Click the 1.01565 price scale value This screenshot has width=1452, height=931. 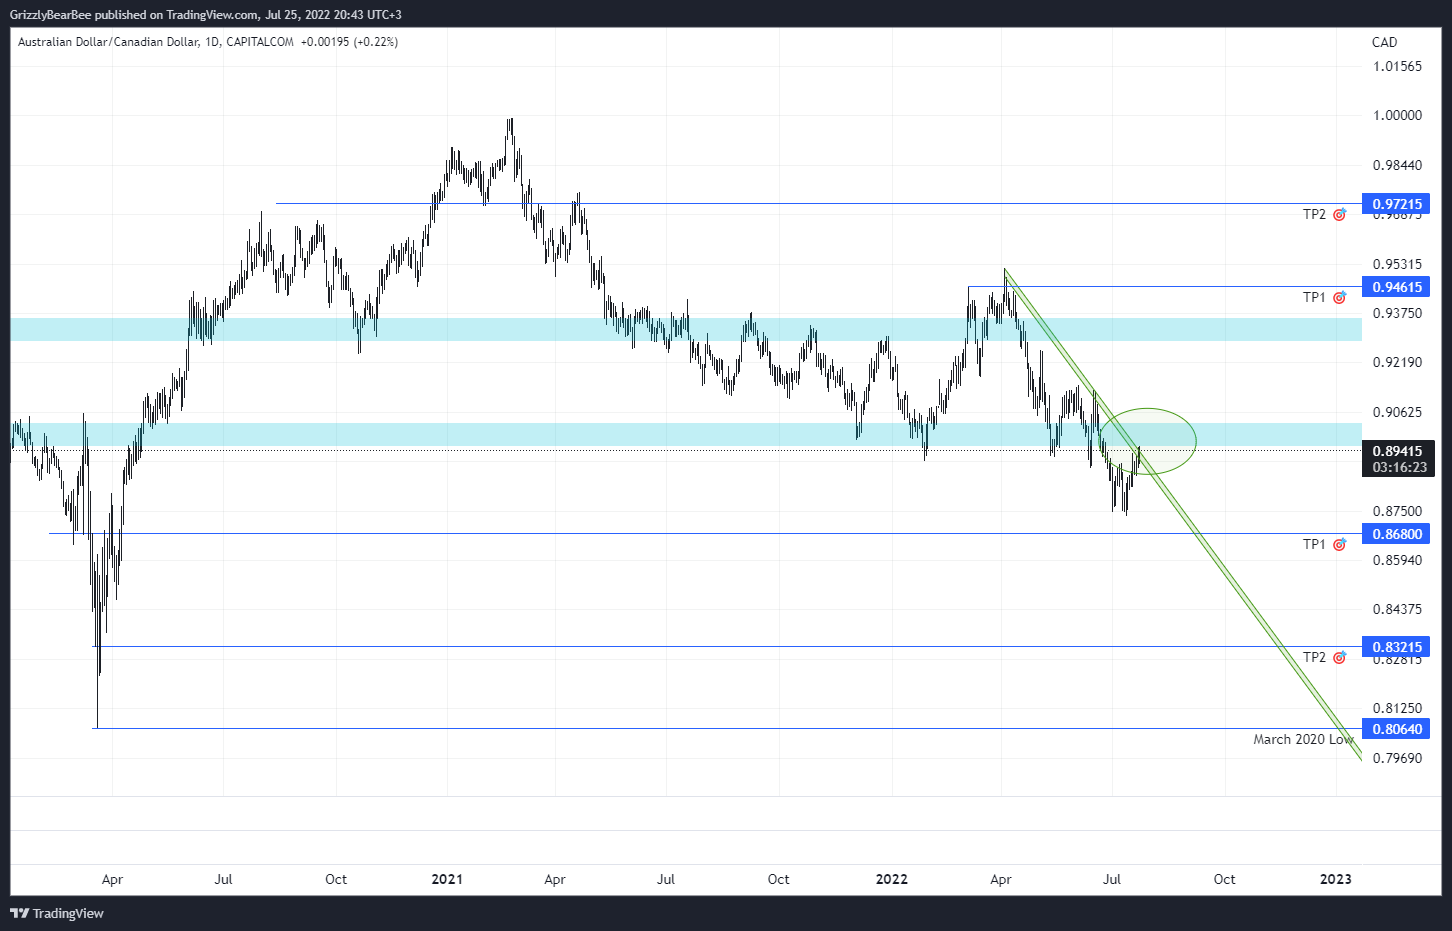click(1397, 66)
